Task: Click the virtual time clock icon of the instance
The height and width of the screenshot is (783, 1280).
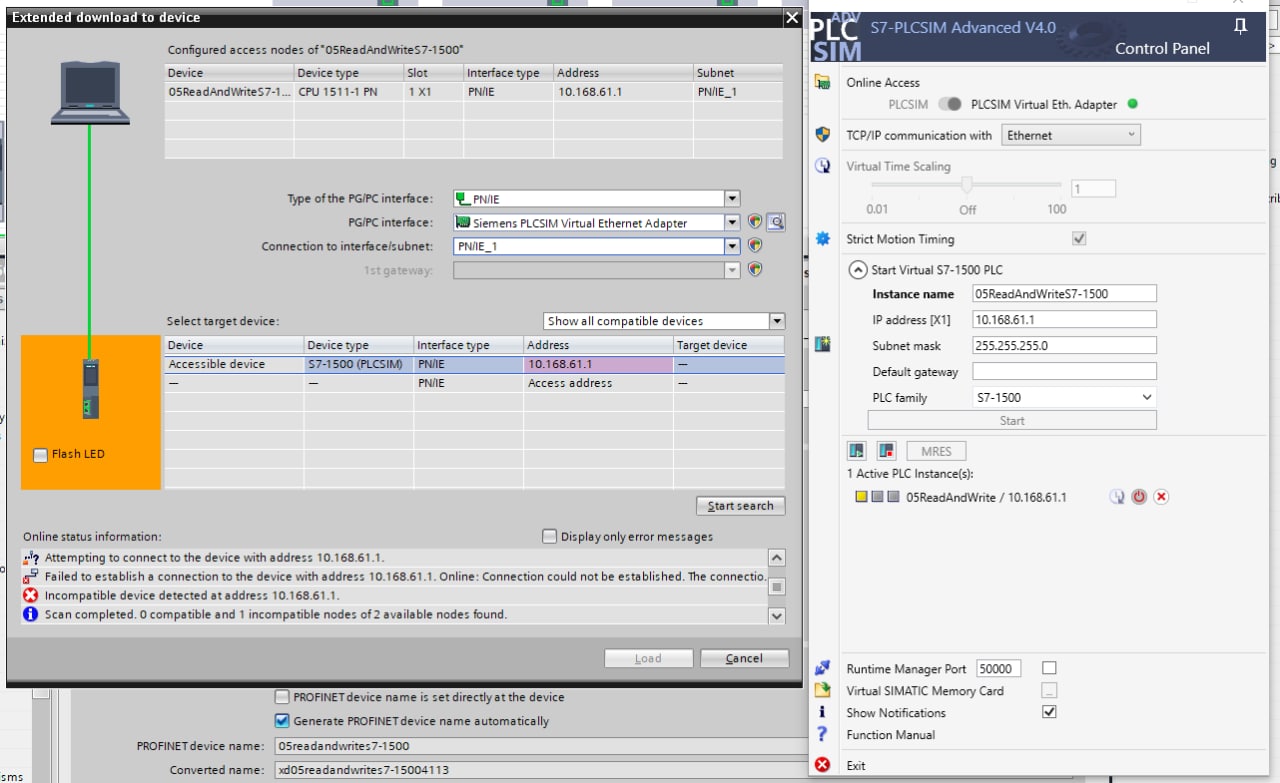Action: click(x=1117, y=497)
